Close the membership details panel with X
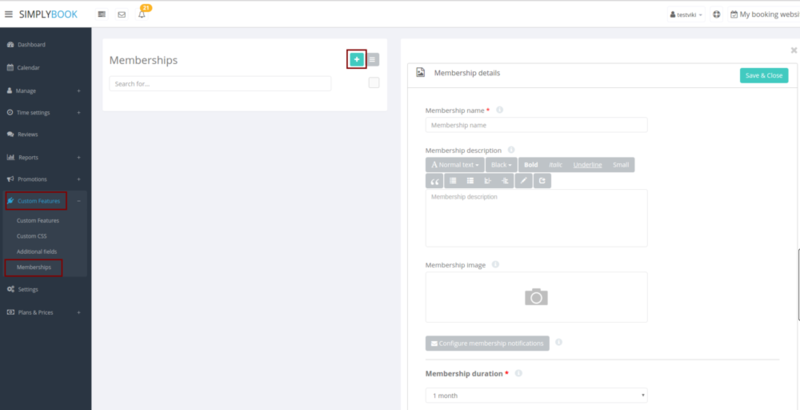 click(793, 50)
